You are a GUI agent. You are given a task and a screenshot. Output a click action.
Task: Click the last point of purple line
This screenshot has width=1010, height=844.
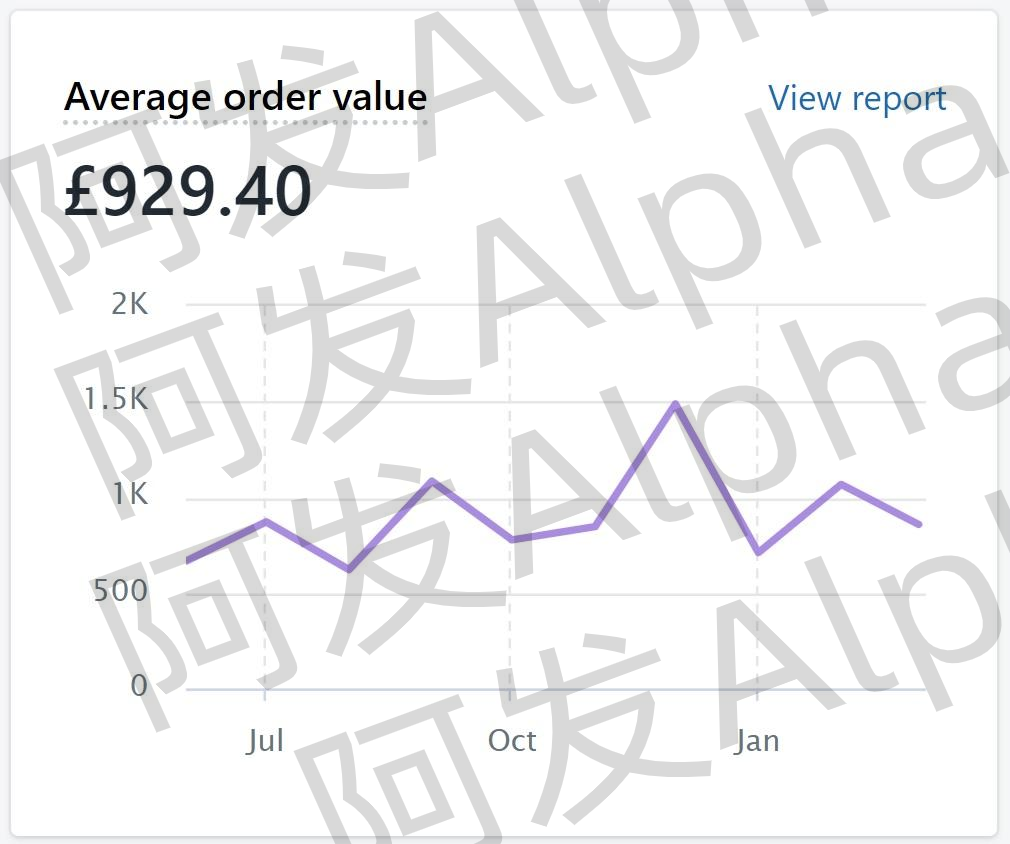[919, 524]
